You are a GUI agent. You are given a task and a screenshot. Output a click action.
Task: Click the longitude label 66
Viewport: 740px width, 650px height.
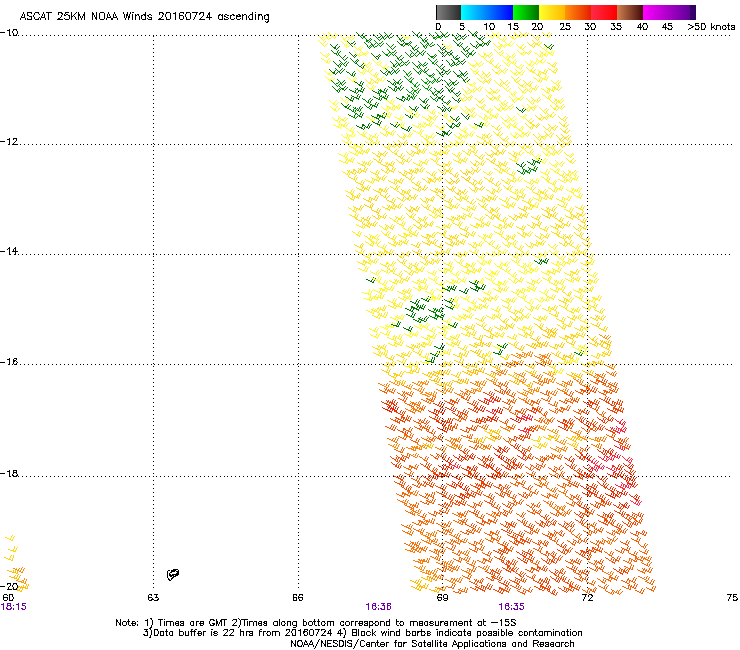[x=298, y=598]
